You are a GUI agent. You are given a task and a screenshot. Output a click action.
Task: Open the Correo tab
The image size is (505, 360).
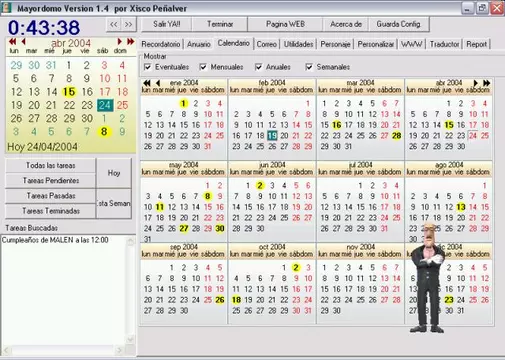pyautogui.click(x=266, y=44)
